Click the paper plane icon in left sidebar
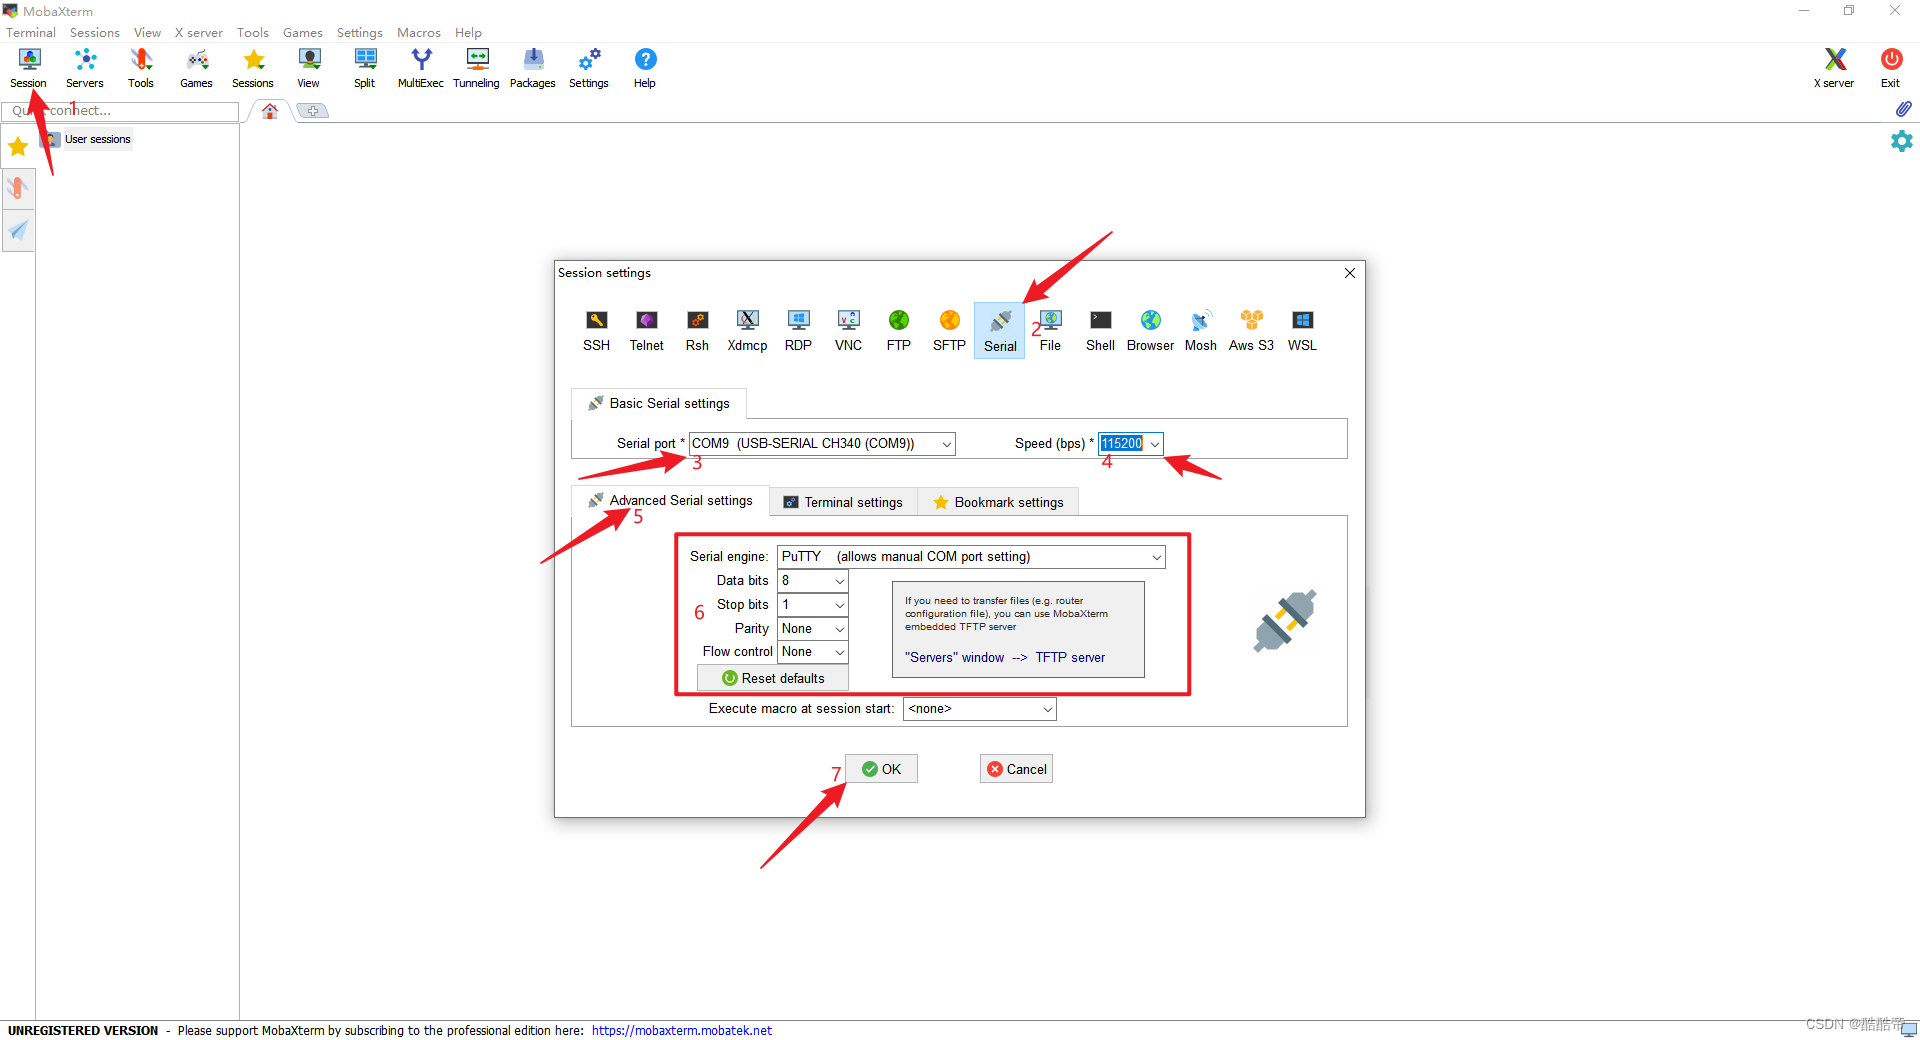Image resolution: width=1920 pixels, height=1040 pixels. pos(18,231)
